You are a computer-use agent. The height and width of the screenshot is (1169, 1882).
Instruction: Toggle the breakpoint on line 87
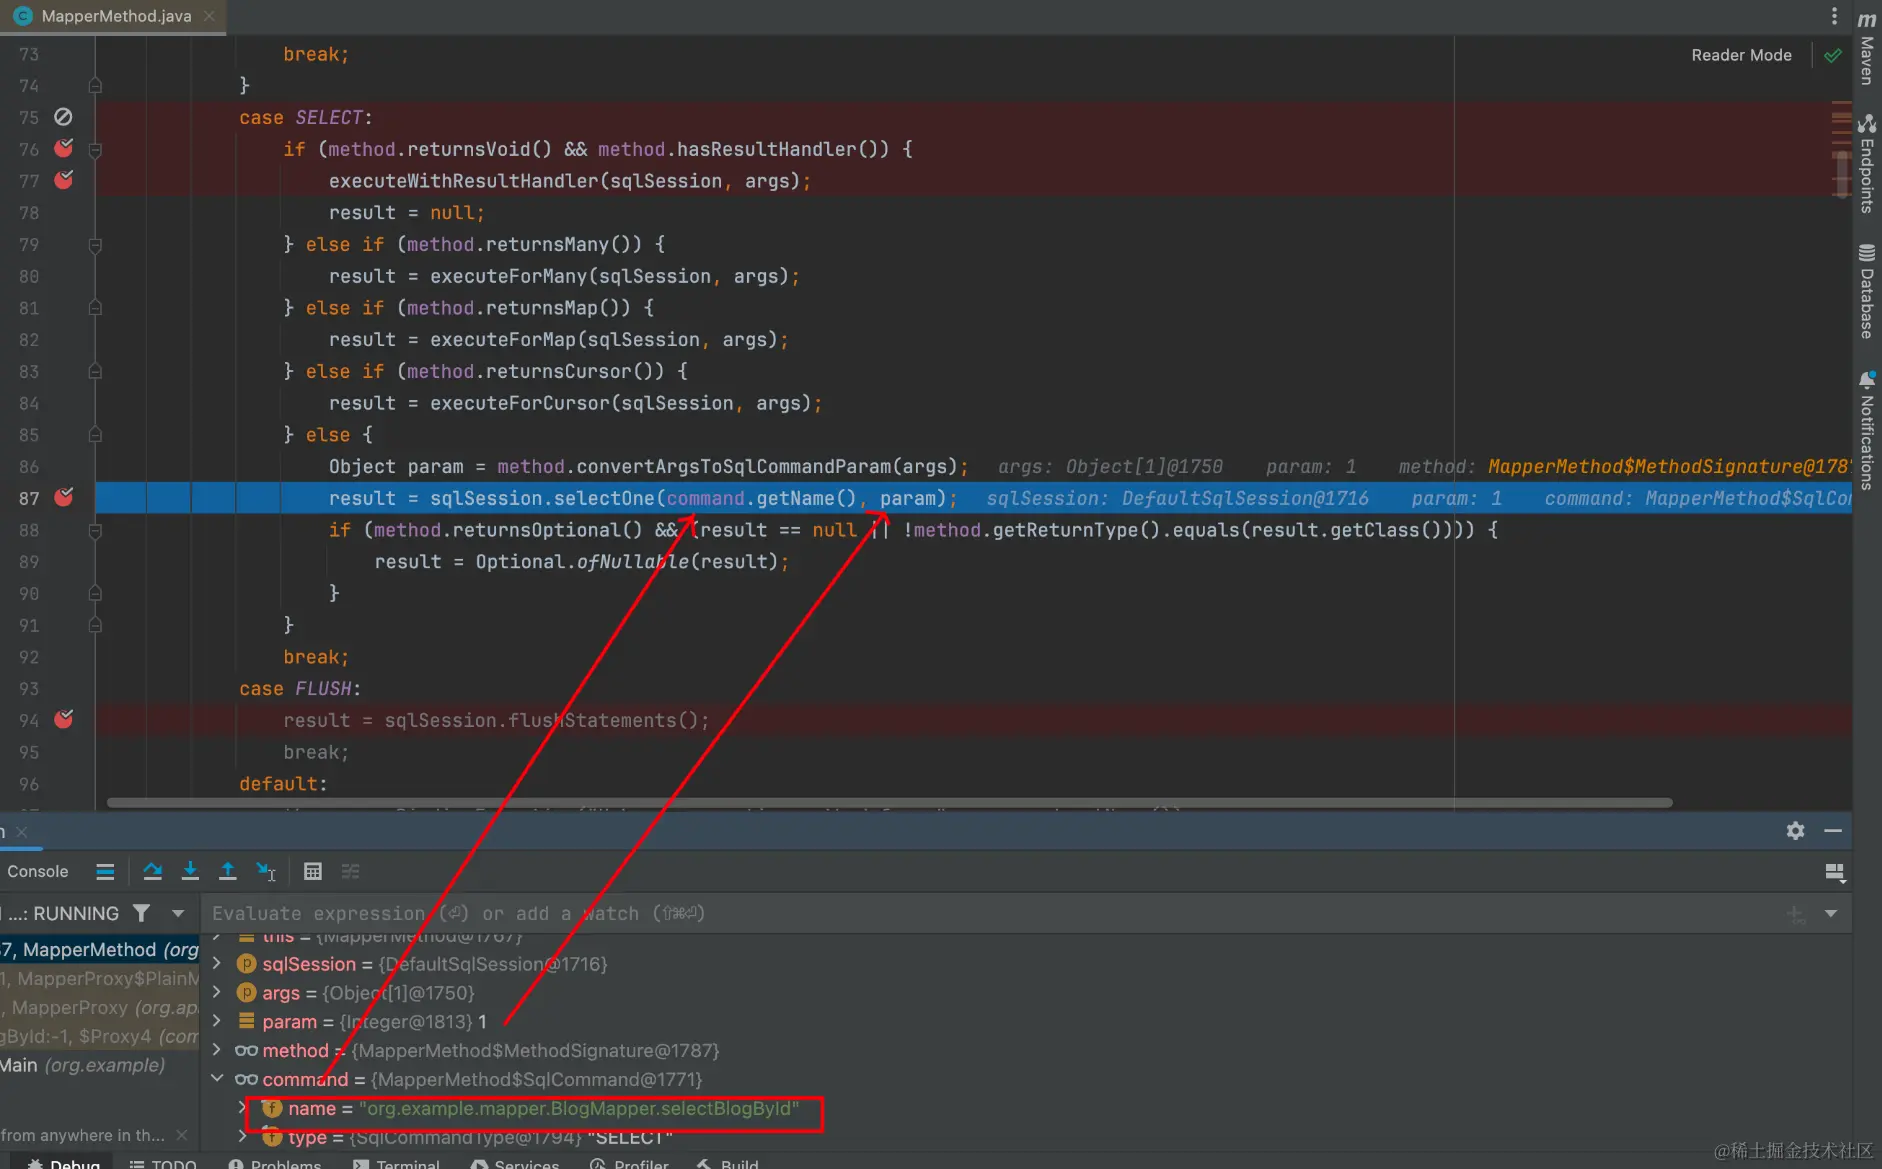tap(64, 497)
